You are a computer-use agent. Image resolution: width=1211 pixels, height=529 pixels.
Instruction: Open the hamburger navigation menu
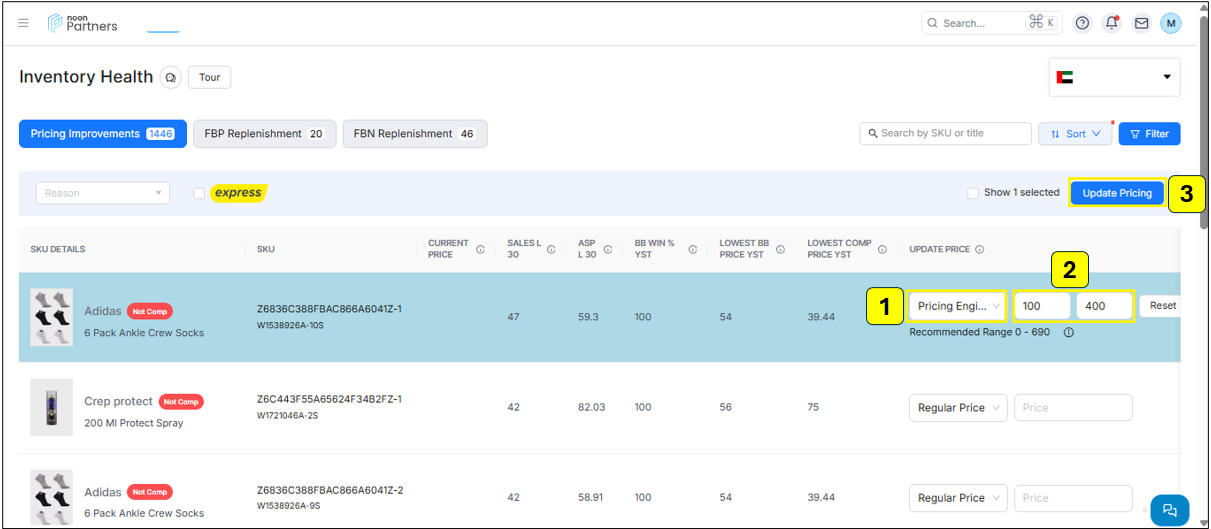pyautogui.click(x=24, y=23)
